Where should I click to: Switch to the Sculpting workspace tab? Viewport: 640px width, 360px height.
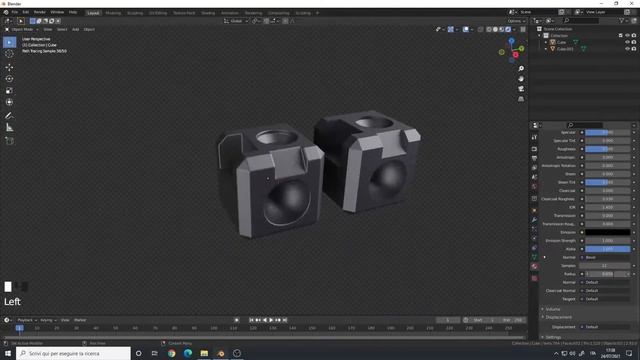tap(135, 13)
